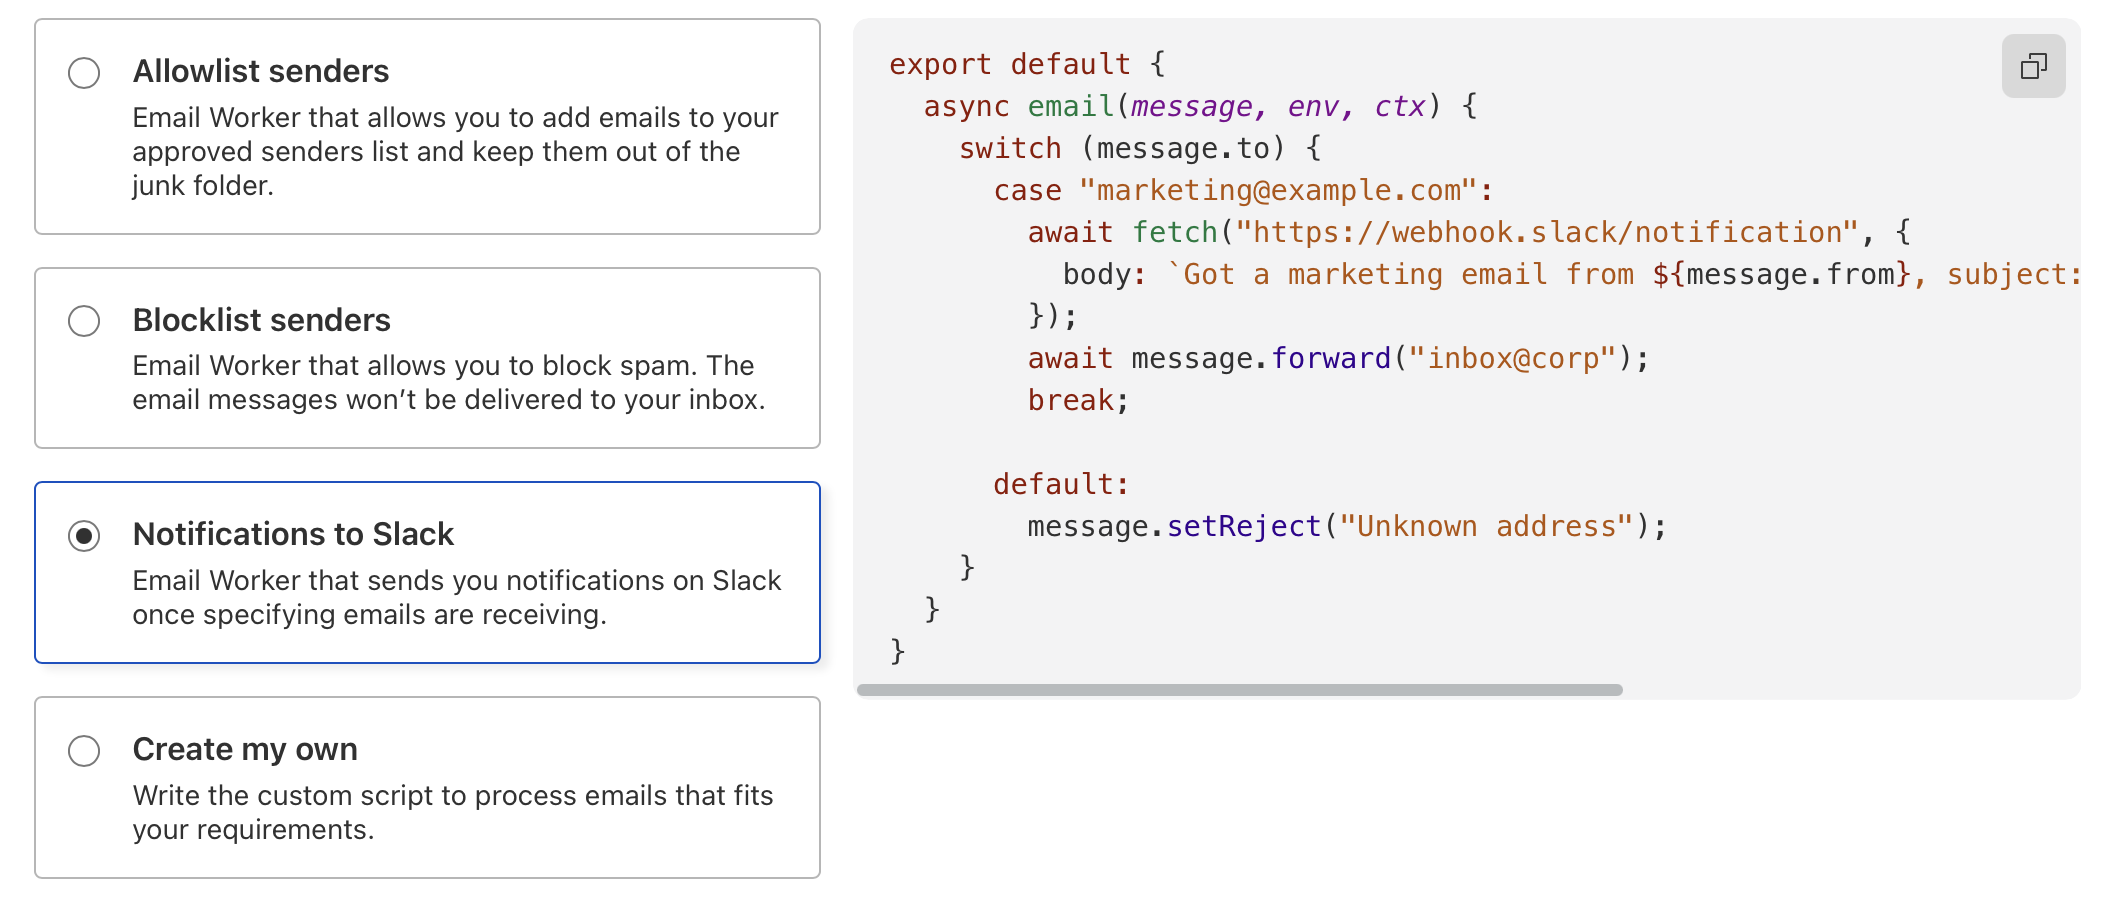The image size is (2128, 914).
Task: Click the Notifications to Slack heading
Action: [293, 534]
